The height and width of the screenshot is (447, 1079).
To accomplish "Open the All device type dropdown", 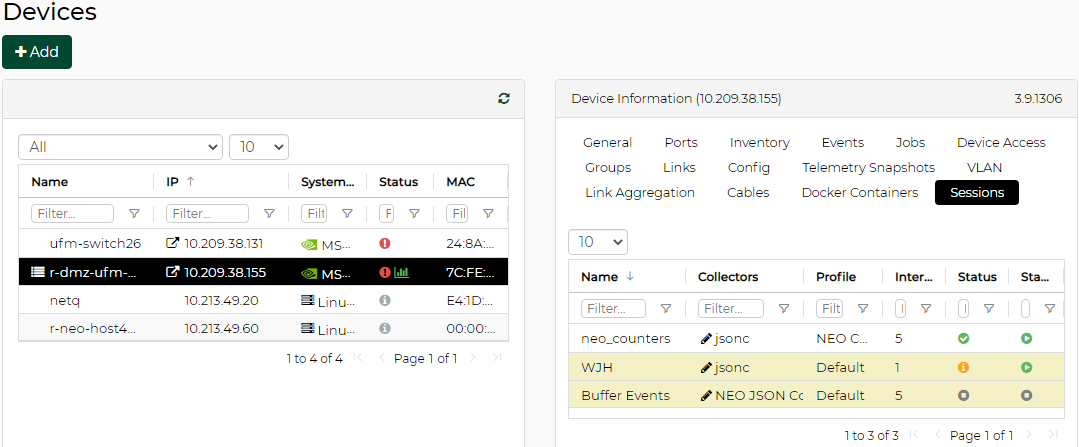I will point(120,147).
